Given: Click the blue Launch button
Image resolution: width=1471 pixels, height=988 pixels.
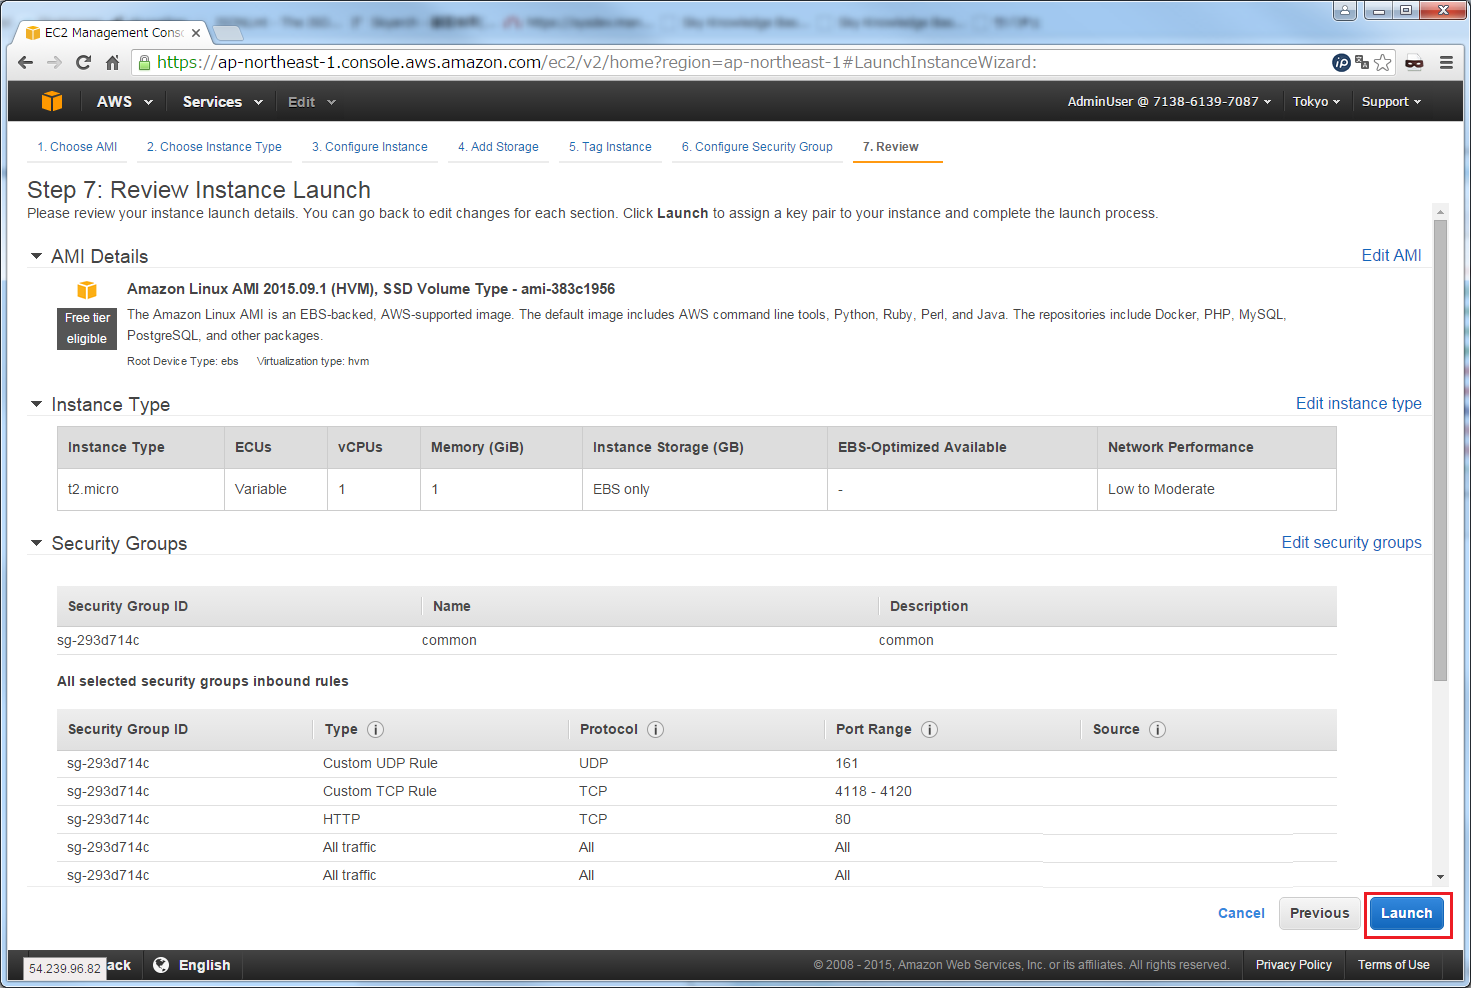Looking at the screenshot, I should pos(1406,913).
